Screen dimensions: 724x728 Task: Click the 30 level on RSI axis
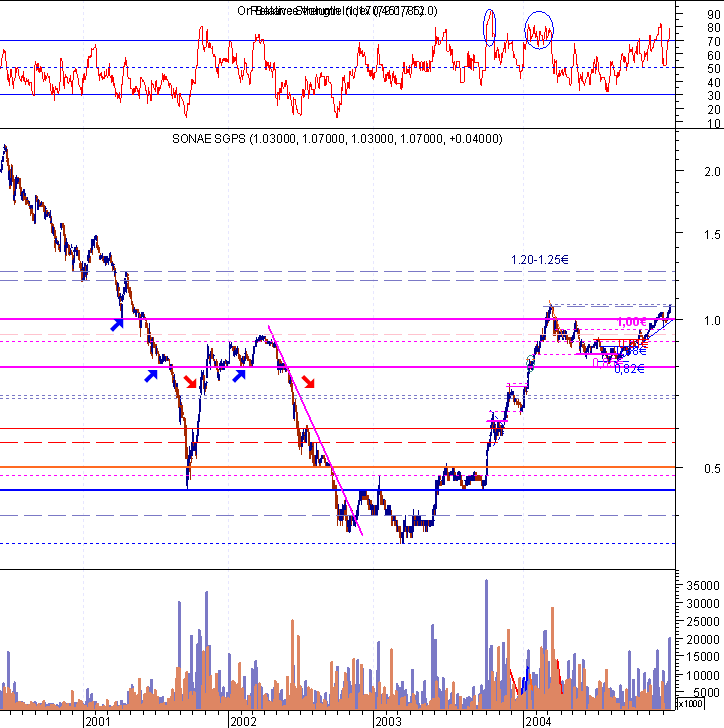pyautogui.click(x=714, y=96)
